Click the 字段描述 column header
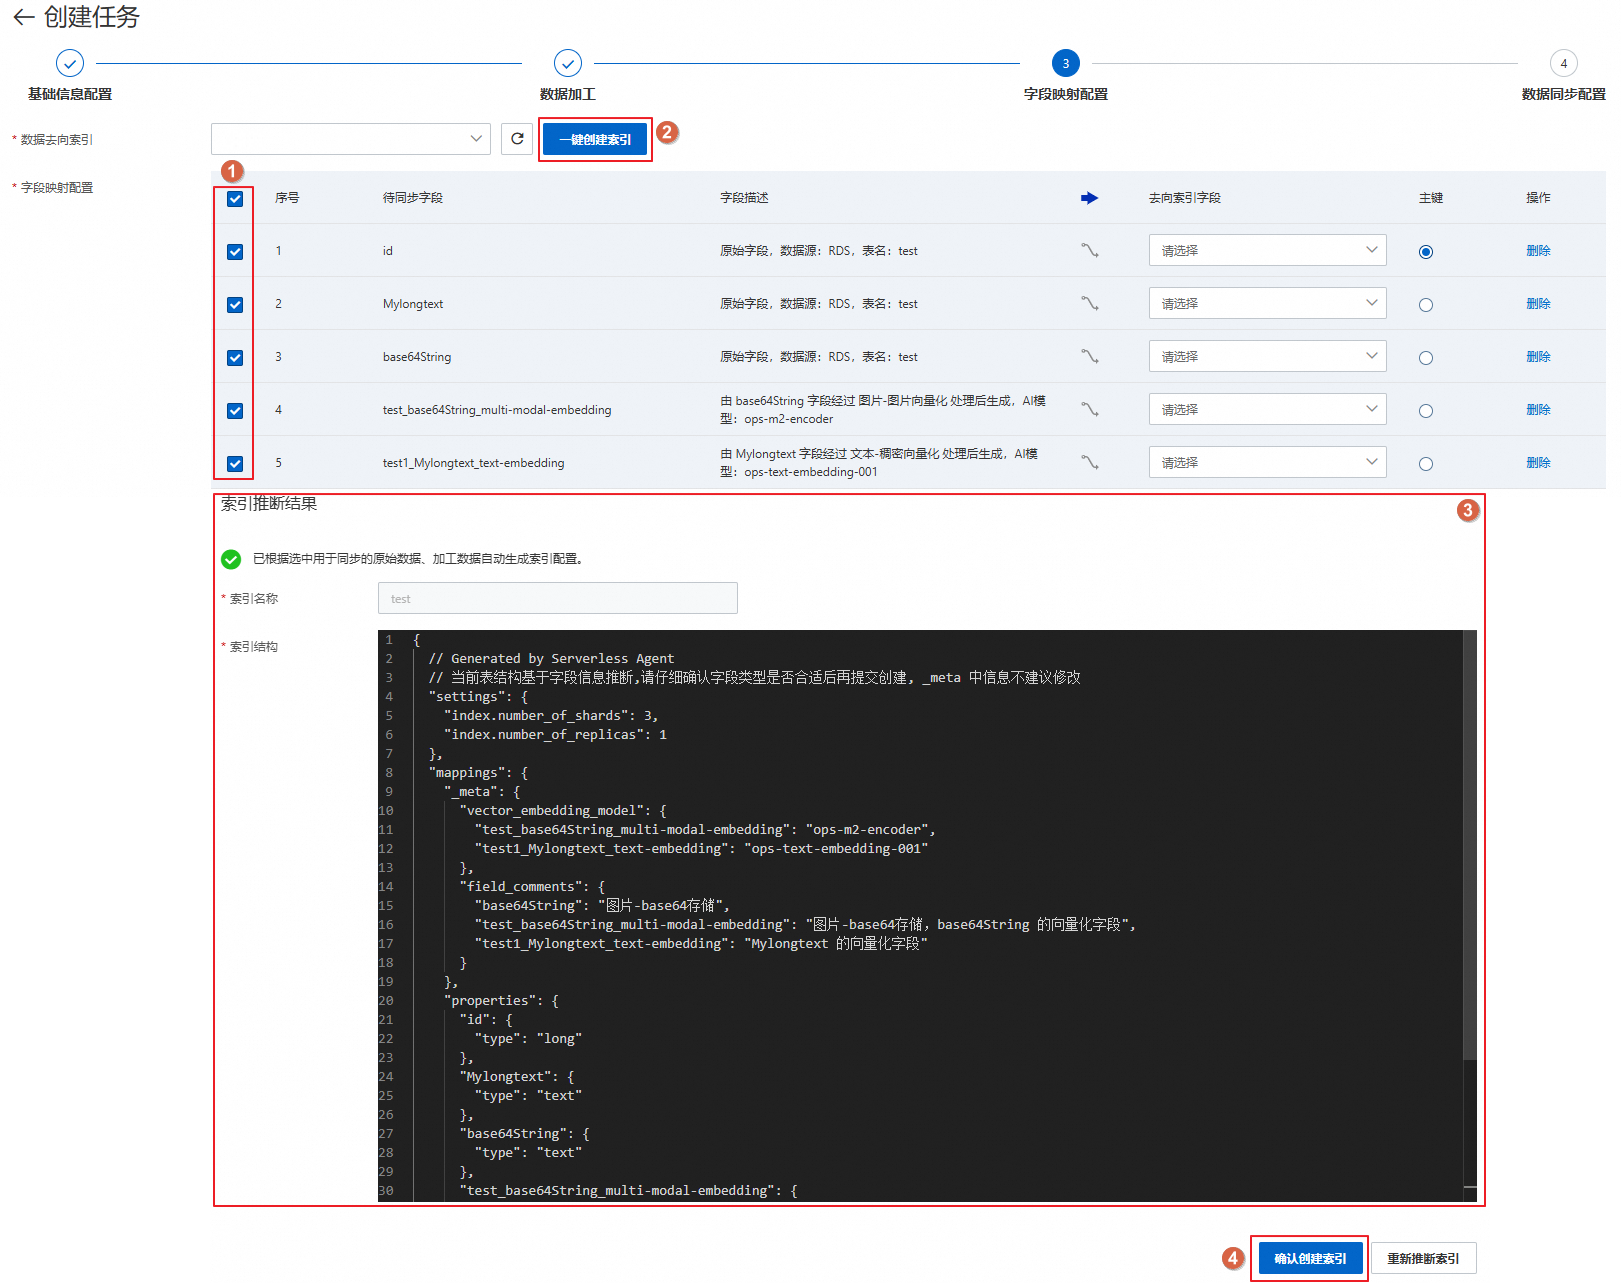This screenshot has width=1621, height=1288. [744, 198]
